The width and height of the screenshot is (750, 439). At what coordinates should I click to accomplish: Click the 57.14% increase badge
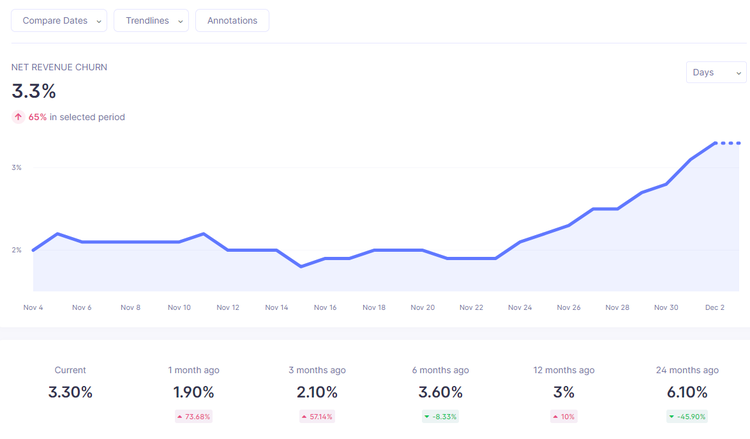point(317,417)
